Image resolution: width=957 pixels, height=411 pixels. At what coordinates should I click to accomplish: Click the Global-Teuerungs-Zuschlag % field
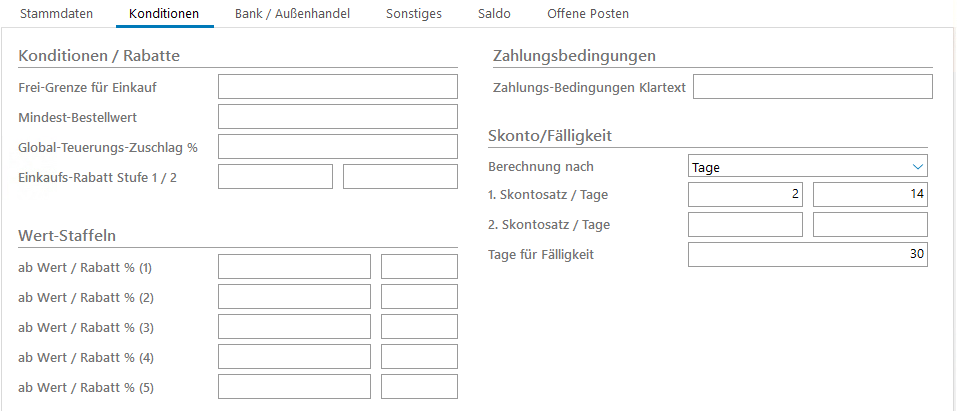click(337, 147)
